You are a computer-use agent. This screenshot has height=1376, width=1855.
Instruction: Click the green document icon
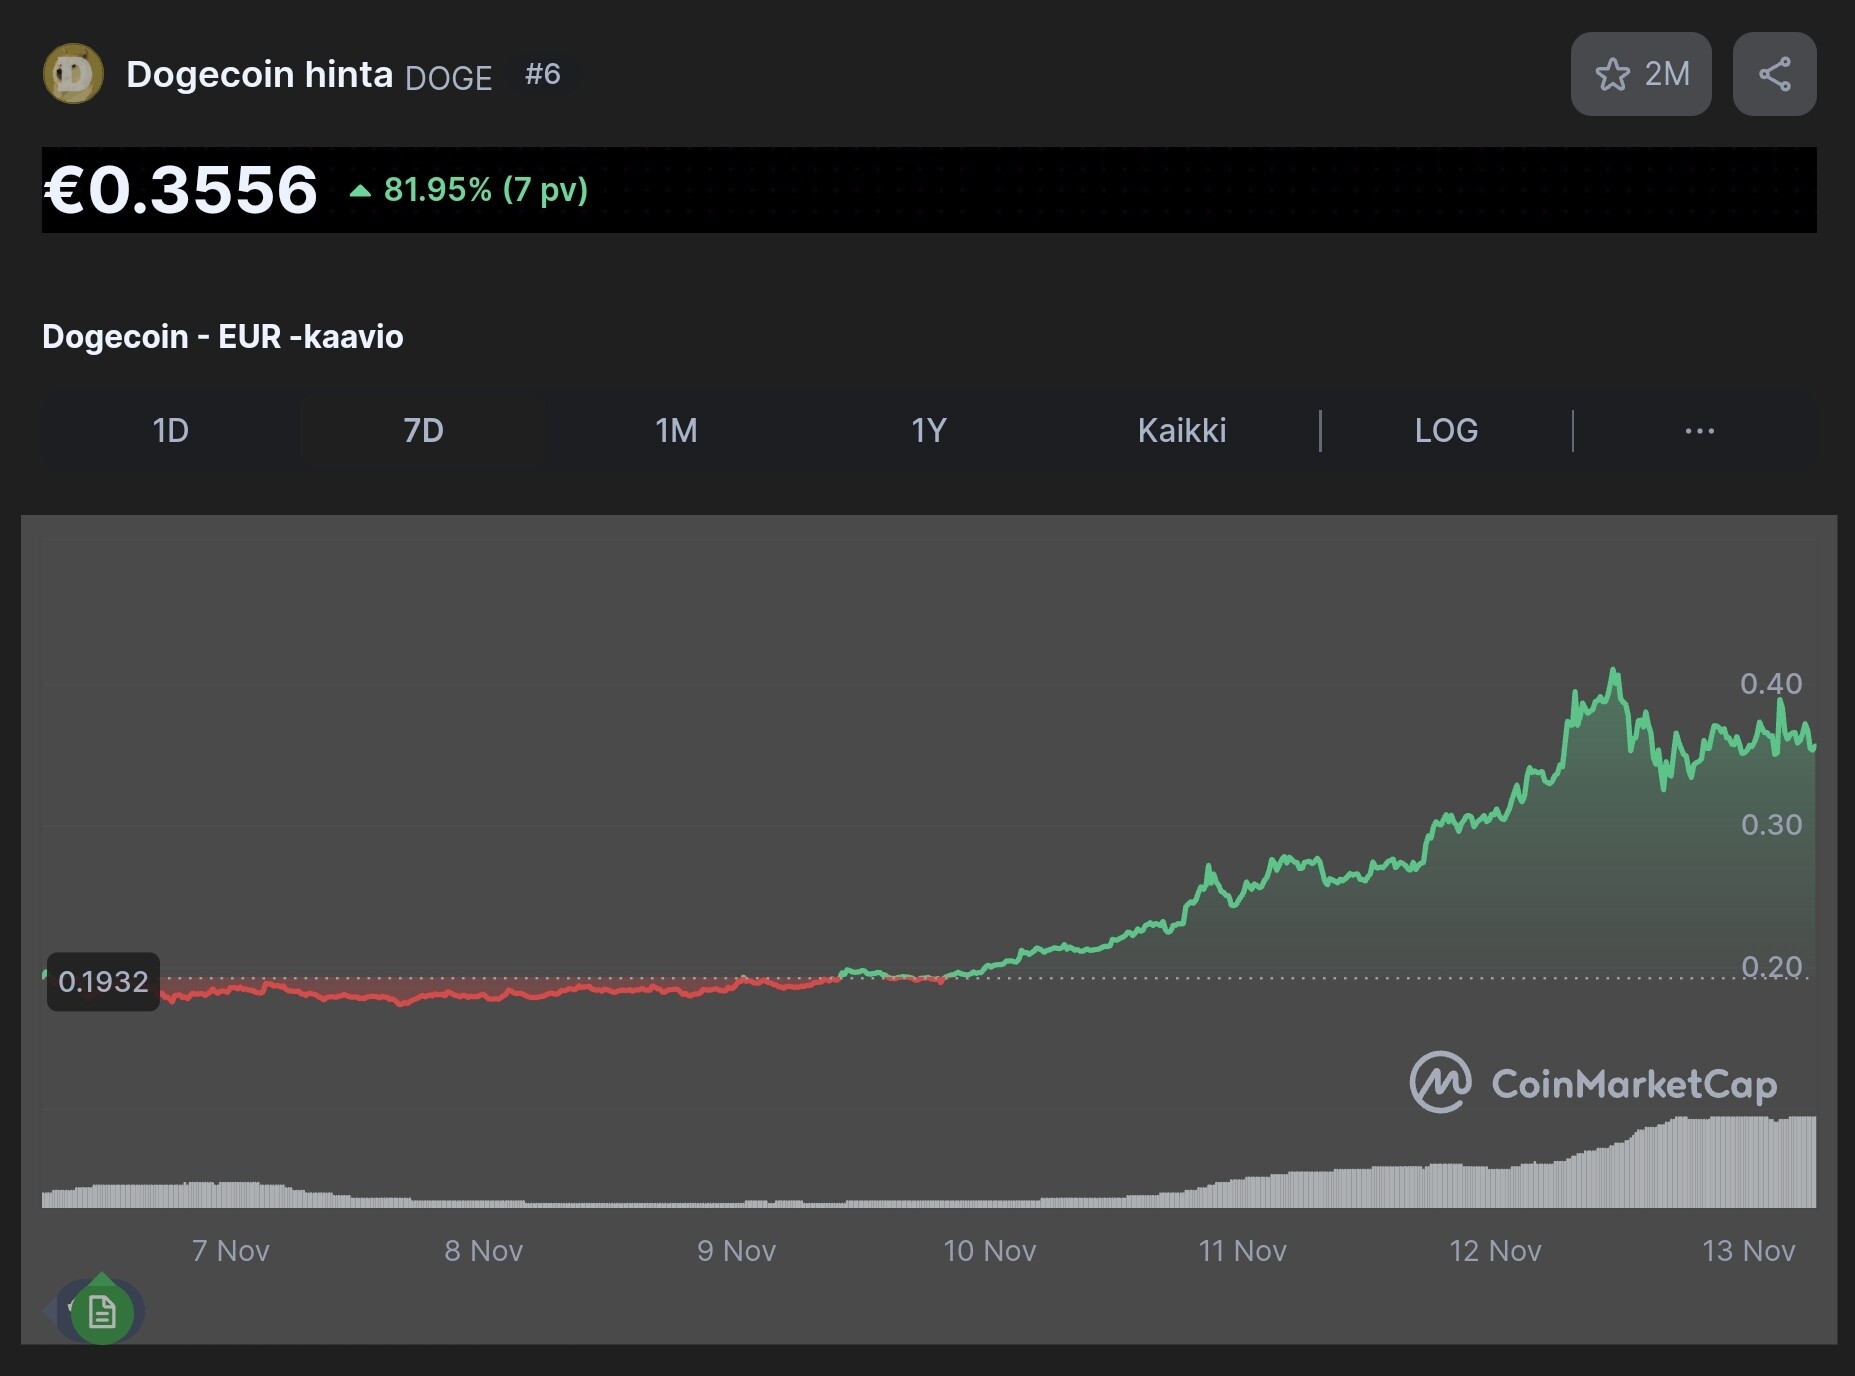click(x=102, y=1312)
